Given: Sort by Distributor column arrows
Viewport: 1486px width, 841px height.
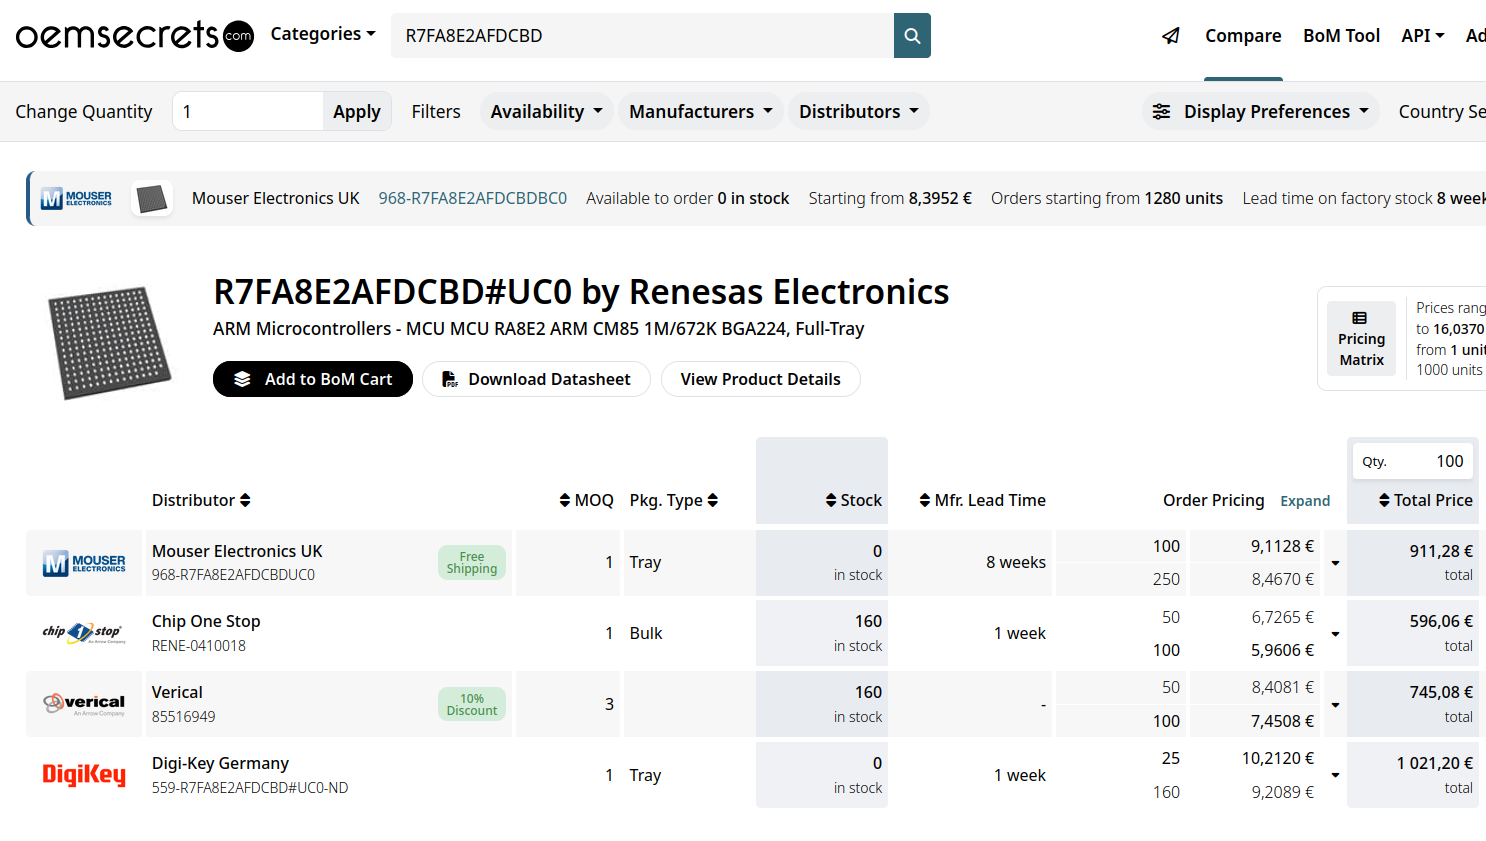Looking at the screenshot, I should tap(245, 500).
